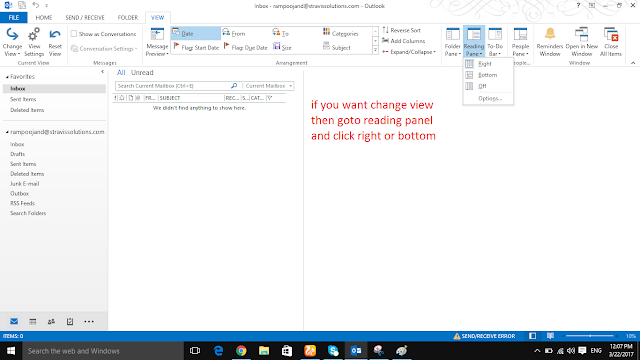The image size is (640, 360).
Task: Click the Search Current Mailbox field
Action: click(173, 86)
